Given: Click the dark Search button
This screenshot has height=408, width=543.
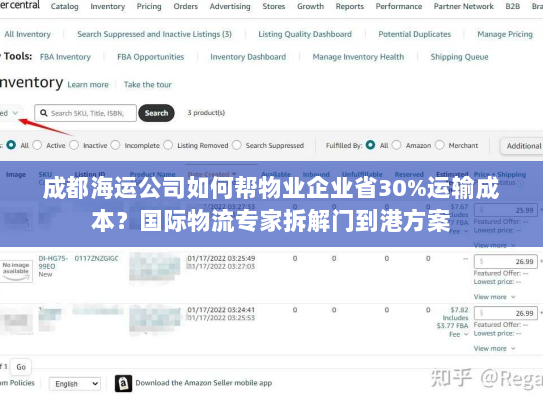Looking at the screenshot, I should 156,113.
